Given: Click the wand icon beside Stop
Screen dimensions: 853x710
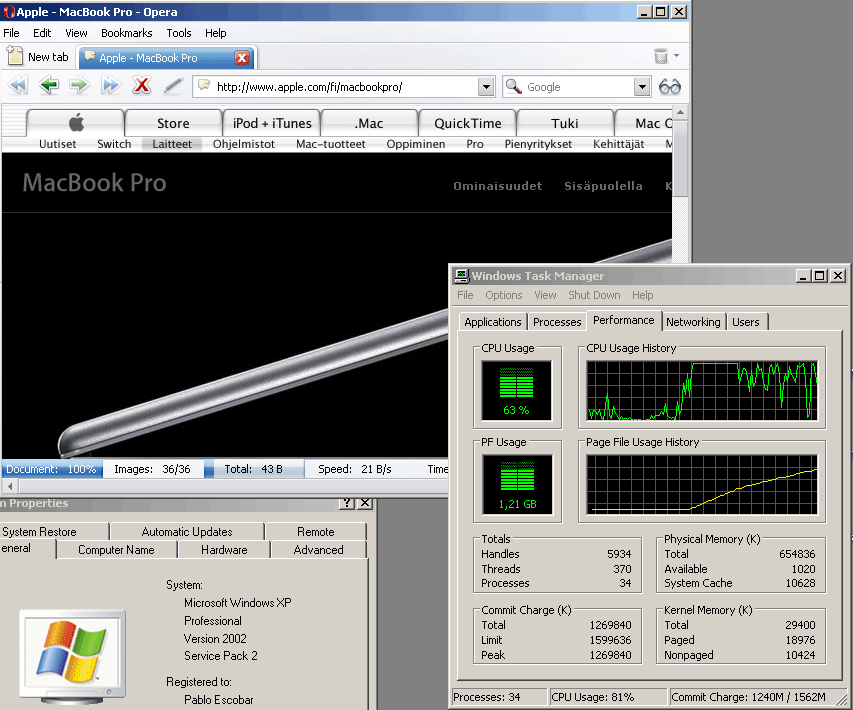Looking at the screenshot, I should [173, 86].
